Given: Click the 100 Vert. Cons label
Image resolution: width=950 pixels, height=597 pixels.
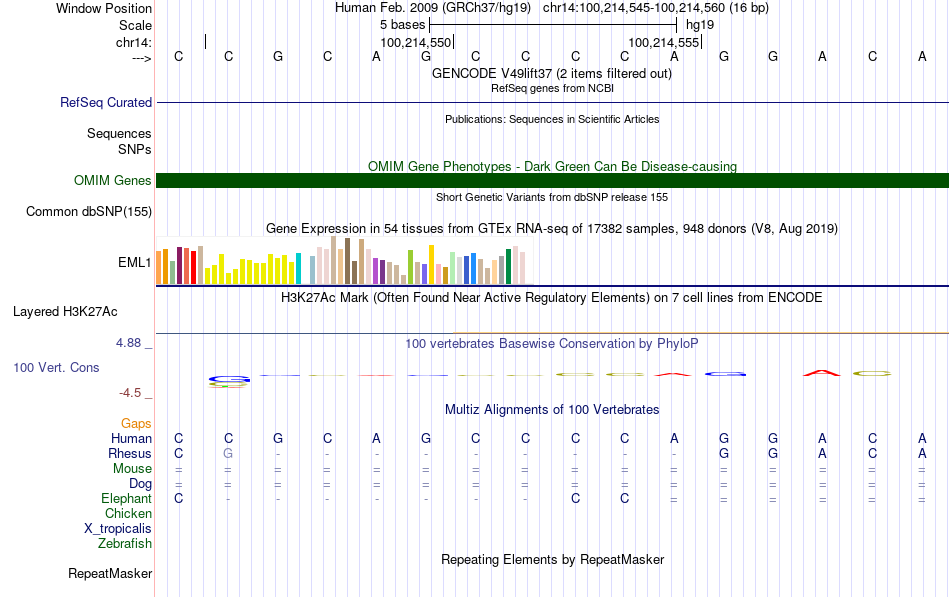Looking at the screenshot, I should (56, 367).
